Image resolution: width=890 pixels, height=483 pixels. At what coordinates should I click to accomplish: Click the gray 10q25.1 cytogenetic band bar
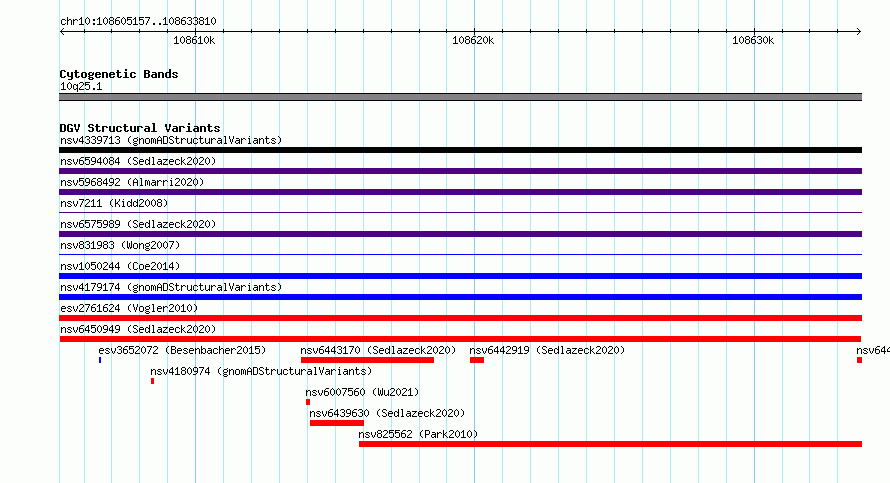[460, 97]
